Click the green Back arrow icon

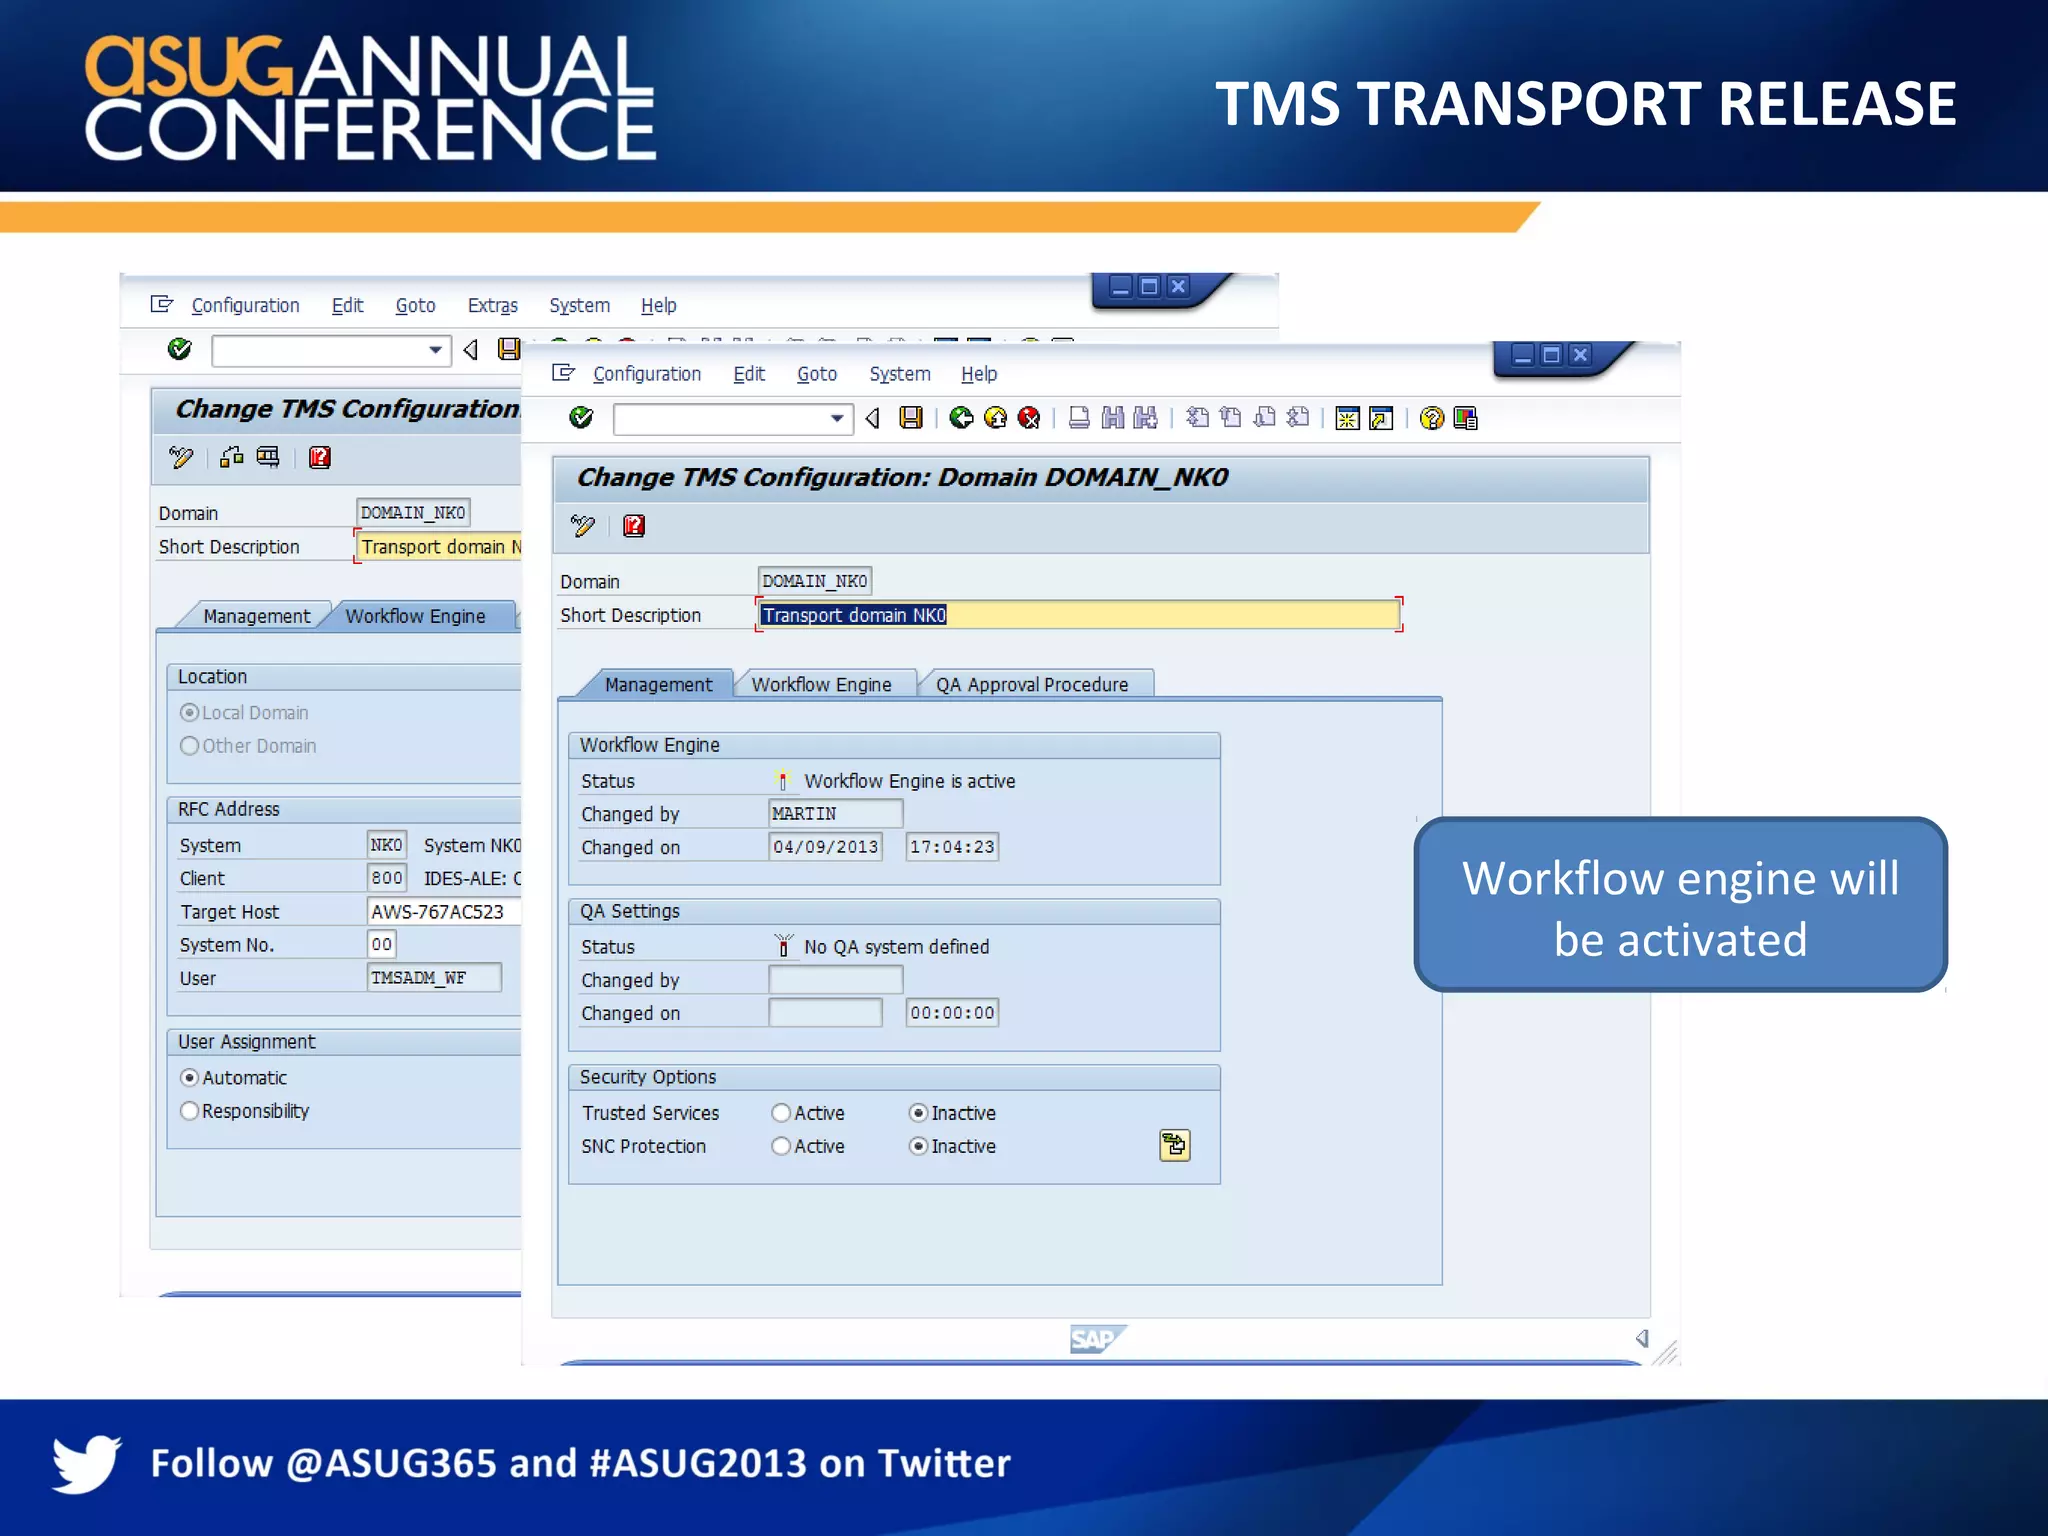coord(961,417)
